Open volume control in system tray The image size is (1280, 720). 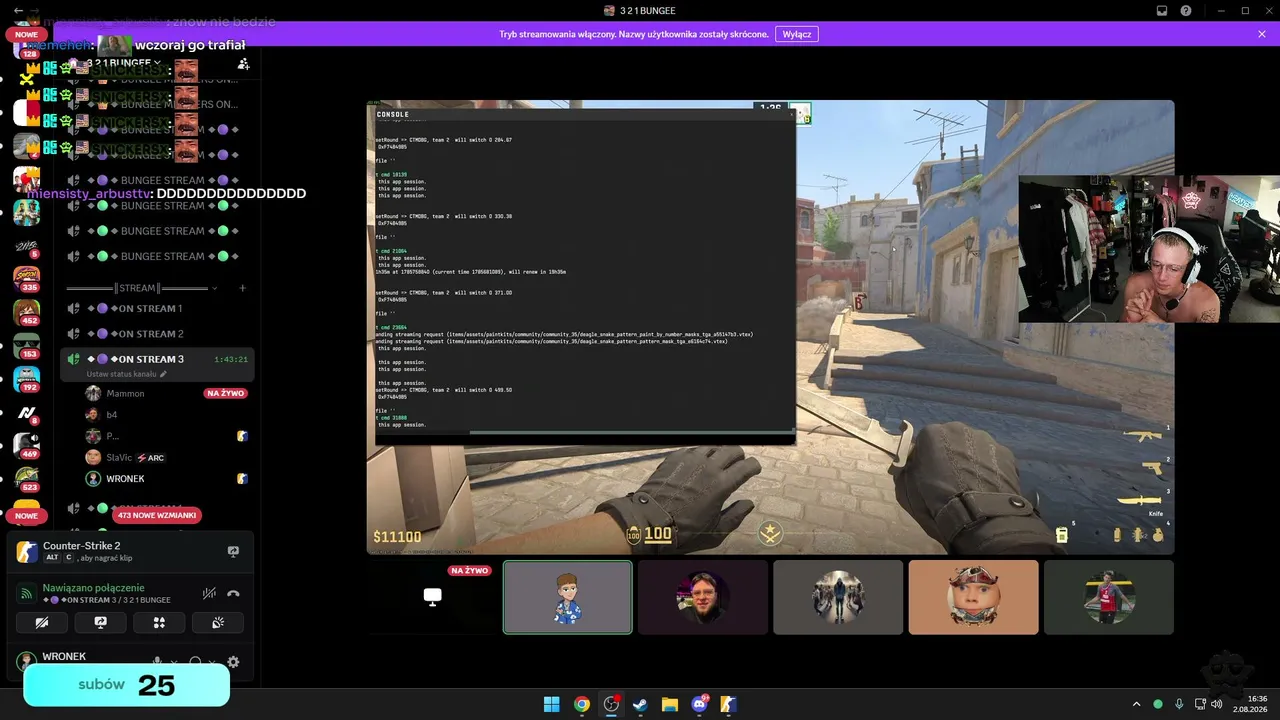(1216, 704)
